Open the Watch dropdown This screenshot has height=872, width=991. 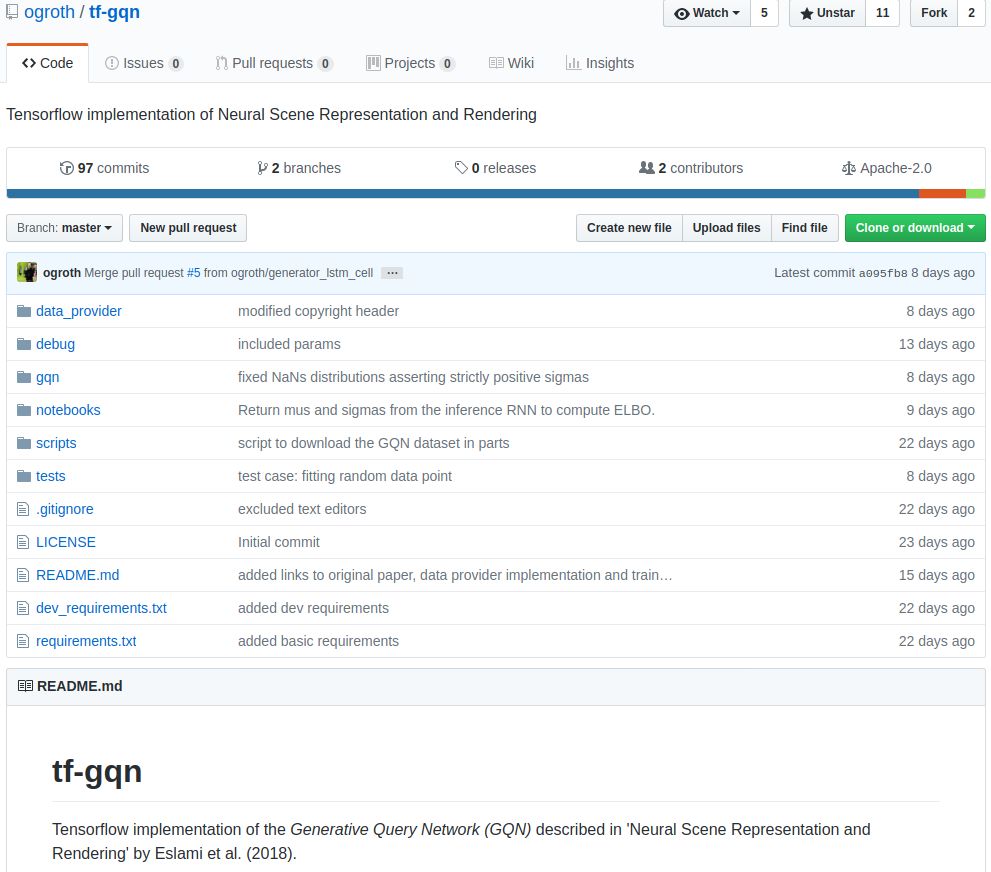coord(707,13)
